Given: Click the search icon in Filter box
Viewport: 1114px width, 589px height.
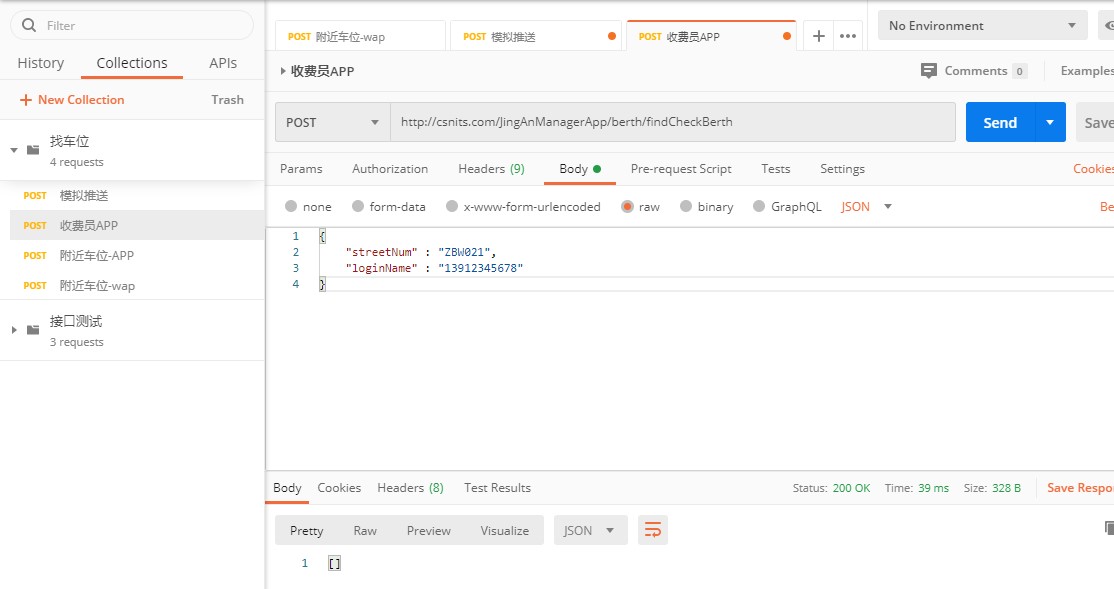Looking at the screenshot, I should [x=29, y=25].
